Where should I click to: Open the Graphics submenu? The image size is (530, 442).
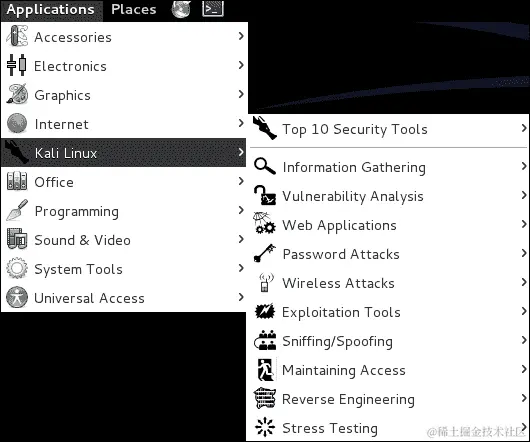[124, 95]
